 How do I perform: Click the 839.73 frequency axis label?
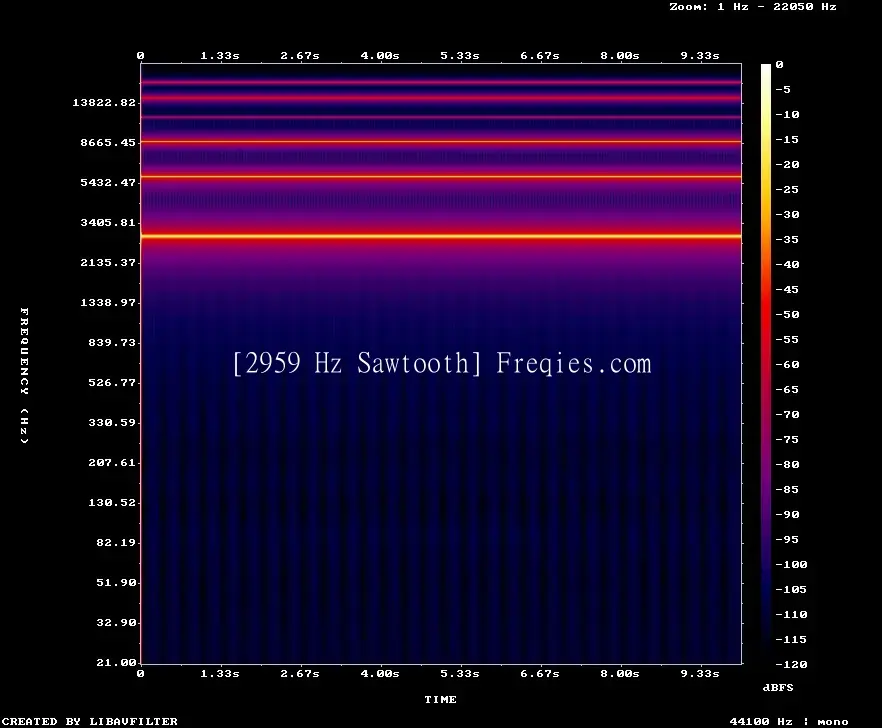tap(112, 342)
